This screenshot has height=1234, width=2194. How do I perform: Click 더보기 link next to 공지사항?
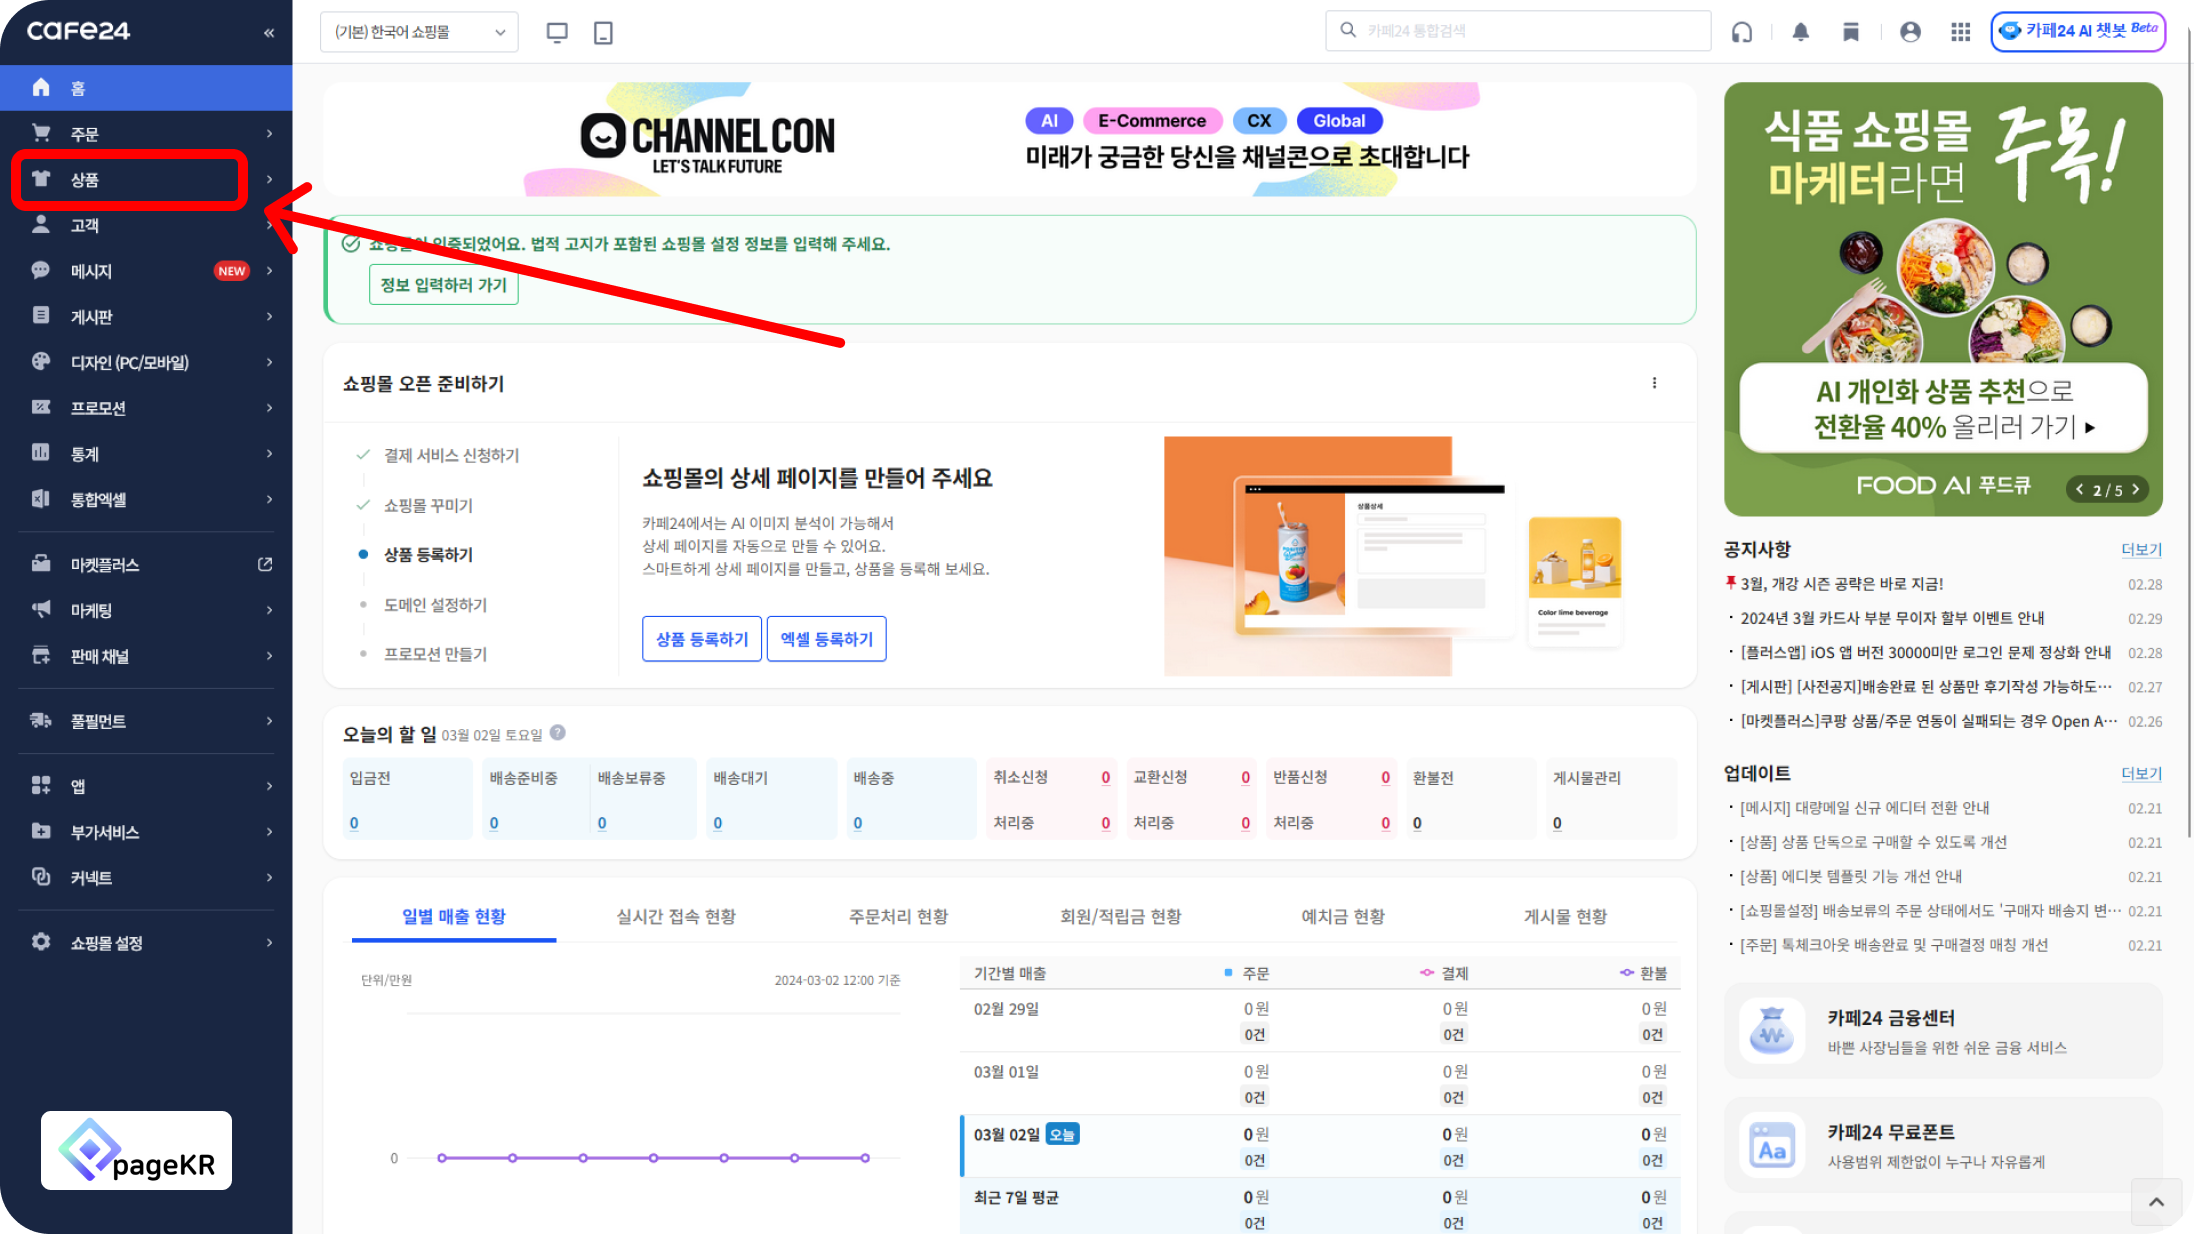tap(2141, 550)
